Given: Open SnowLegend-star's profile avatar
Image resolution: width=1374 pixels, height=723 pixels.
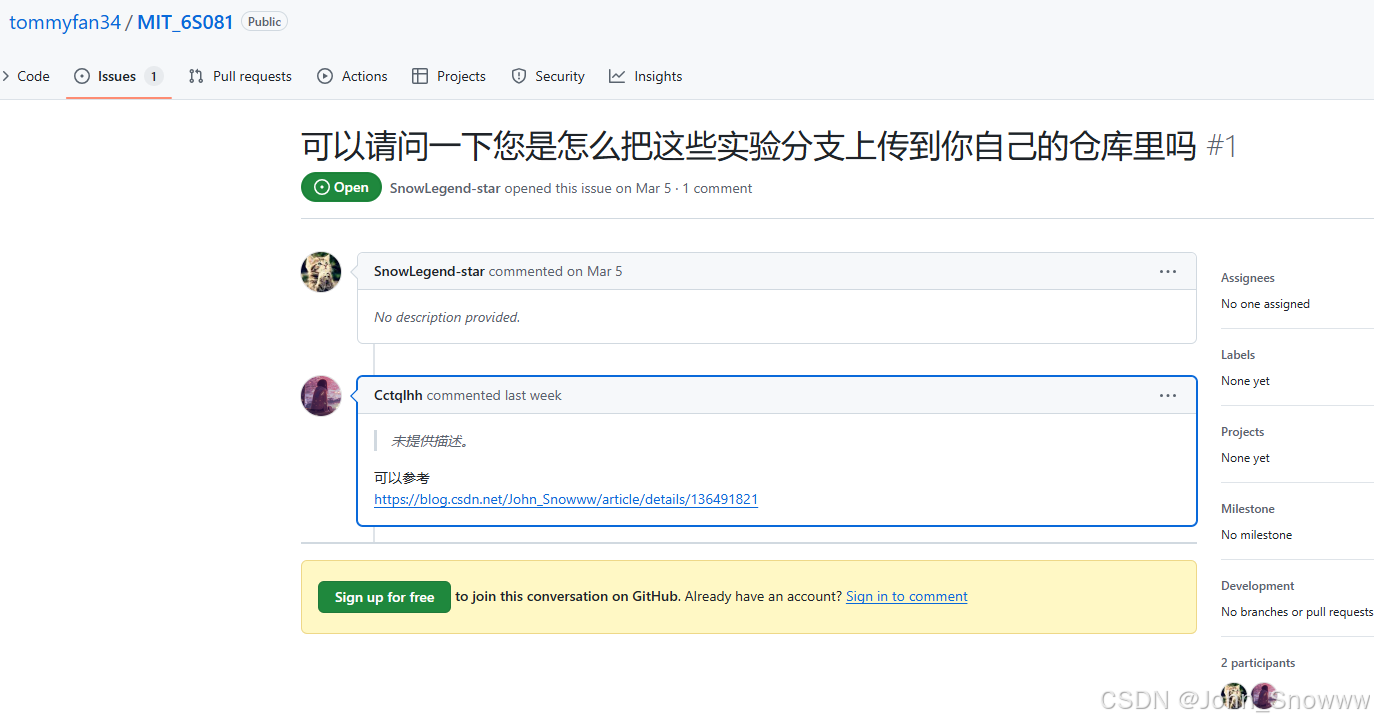Looking at the screenshot, I should click(320, 271).
